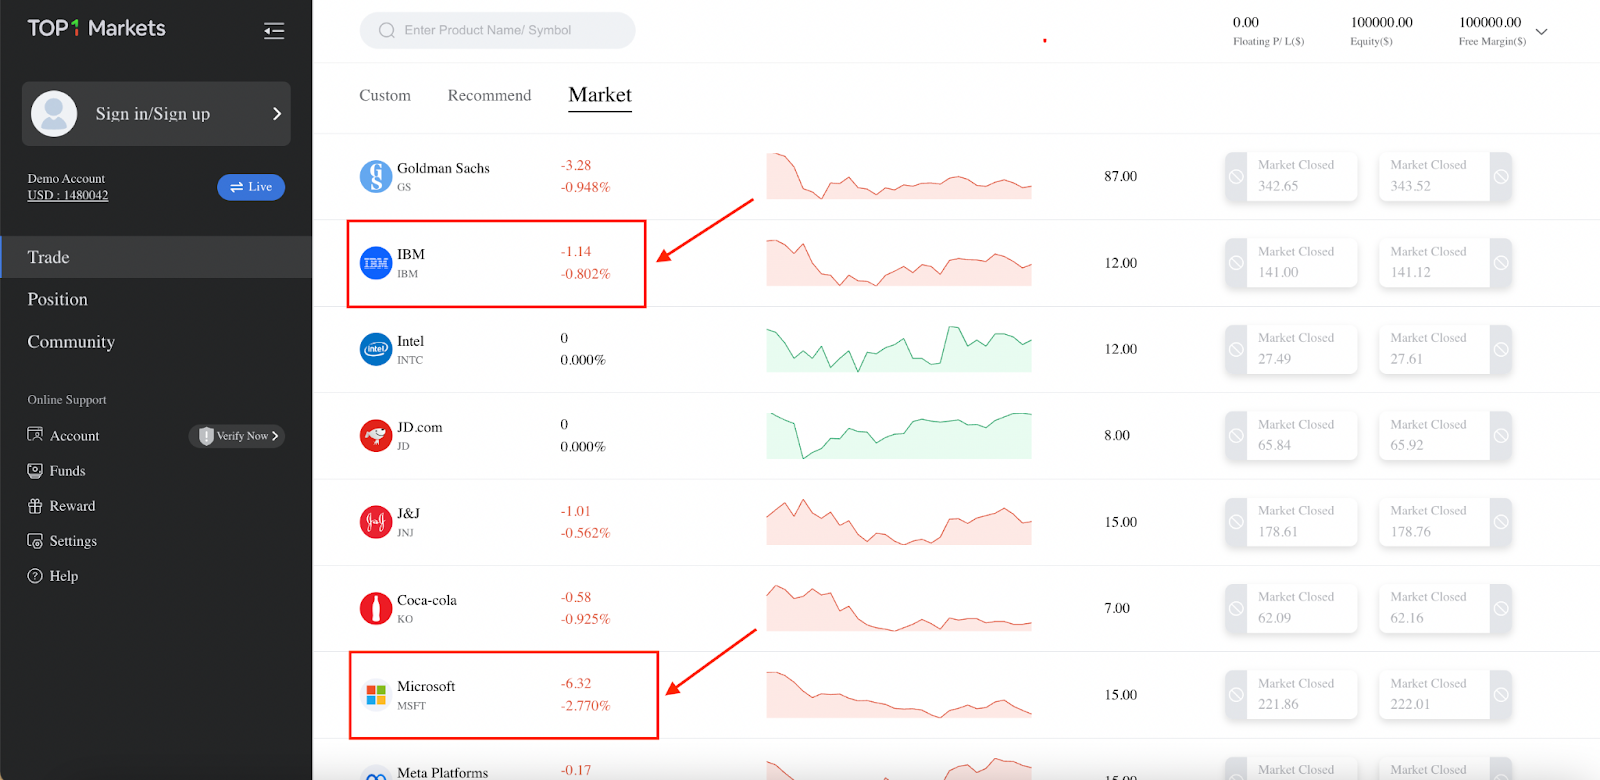Click J&J sell price 178.61
The height and width of the screenshot is (780, 1600).
1278,532
